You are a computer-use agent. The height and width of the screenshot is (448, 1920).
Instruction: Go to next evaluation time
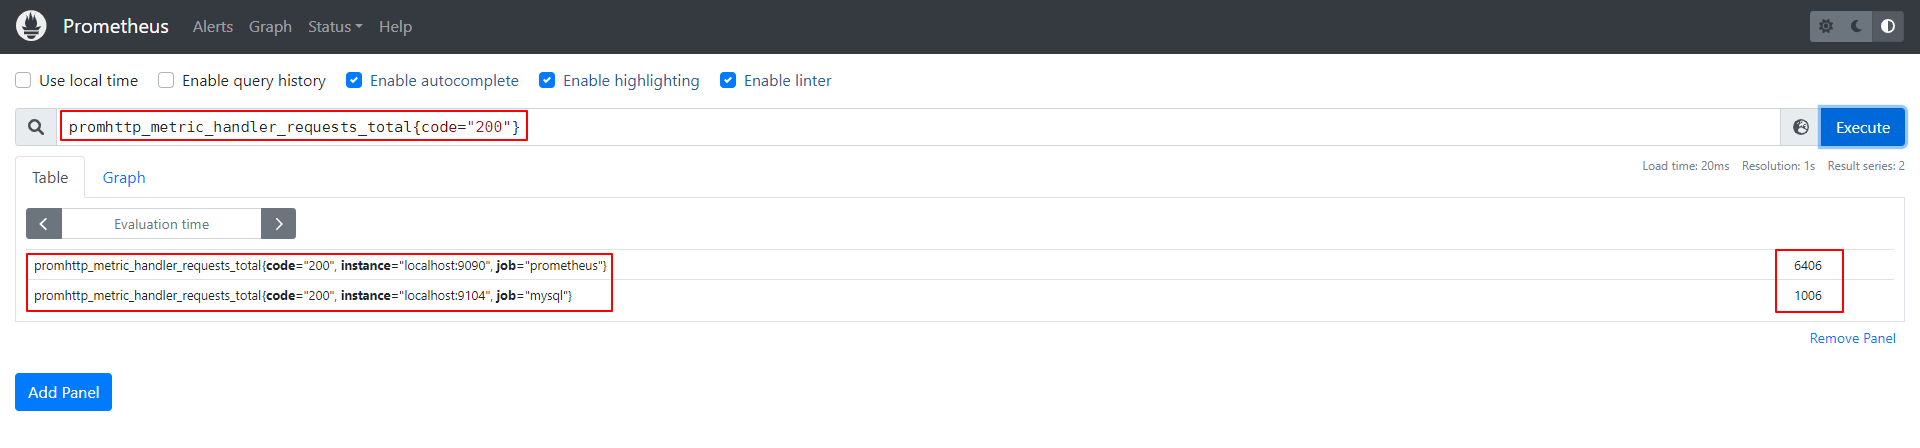[278, 224]
